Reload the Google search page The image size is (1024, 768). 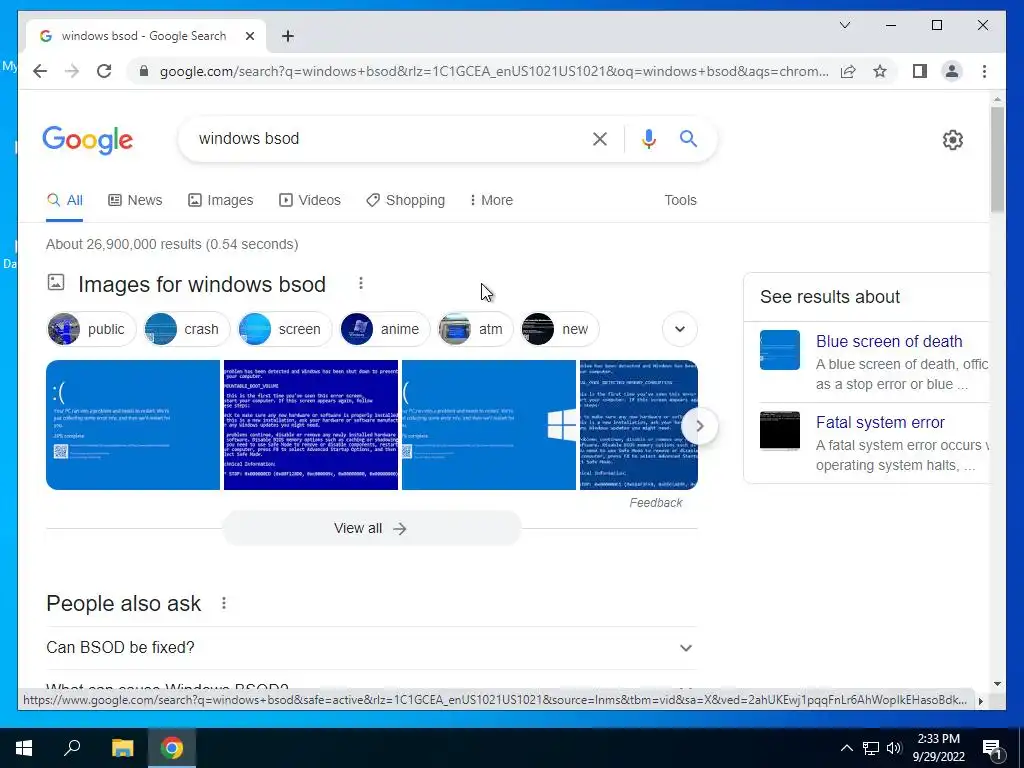pyautogui.click(x=104, y=71)
